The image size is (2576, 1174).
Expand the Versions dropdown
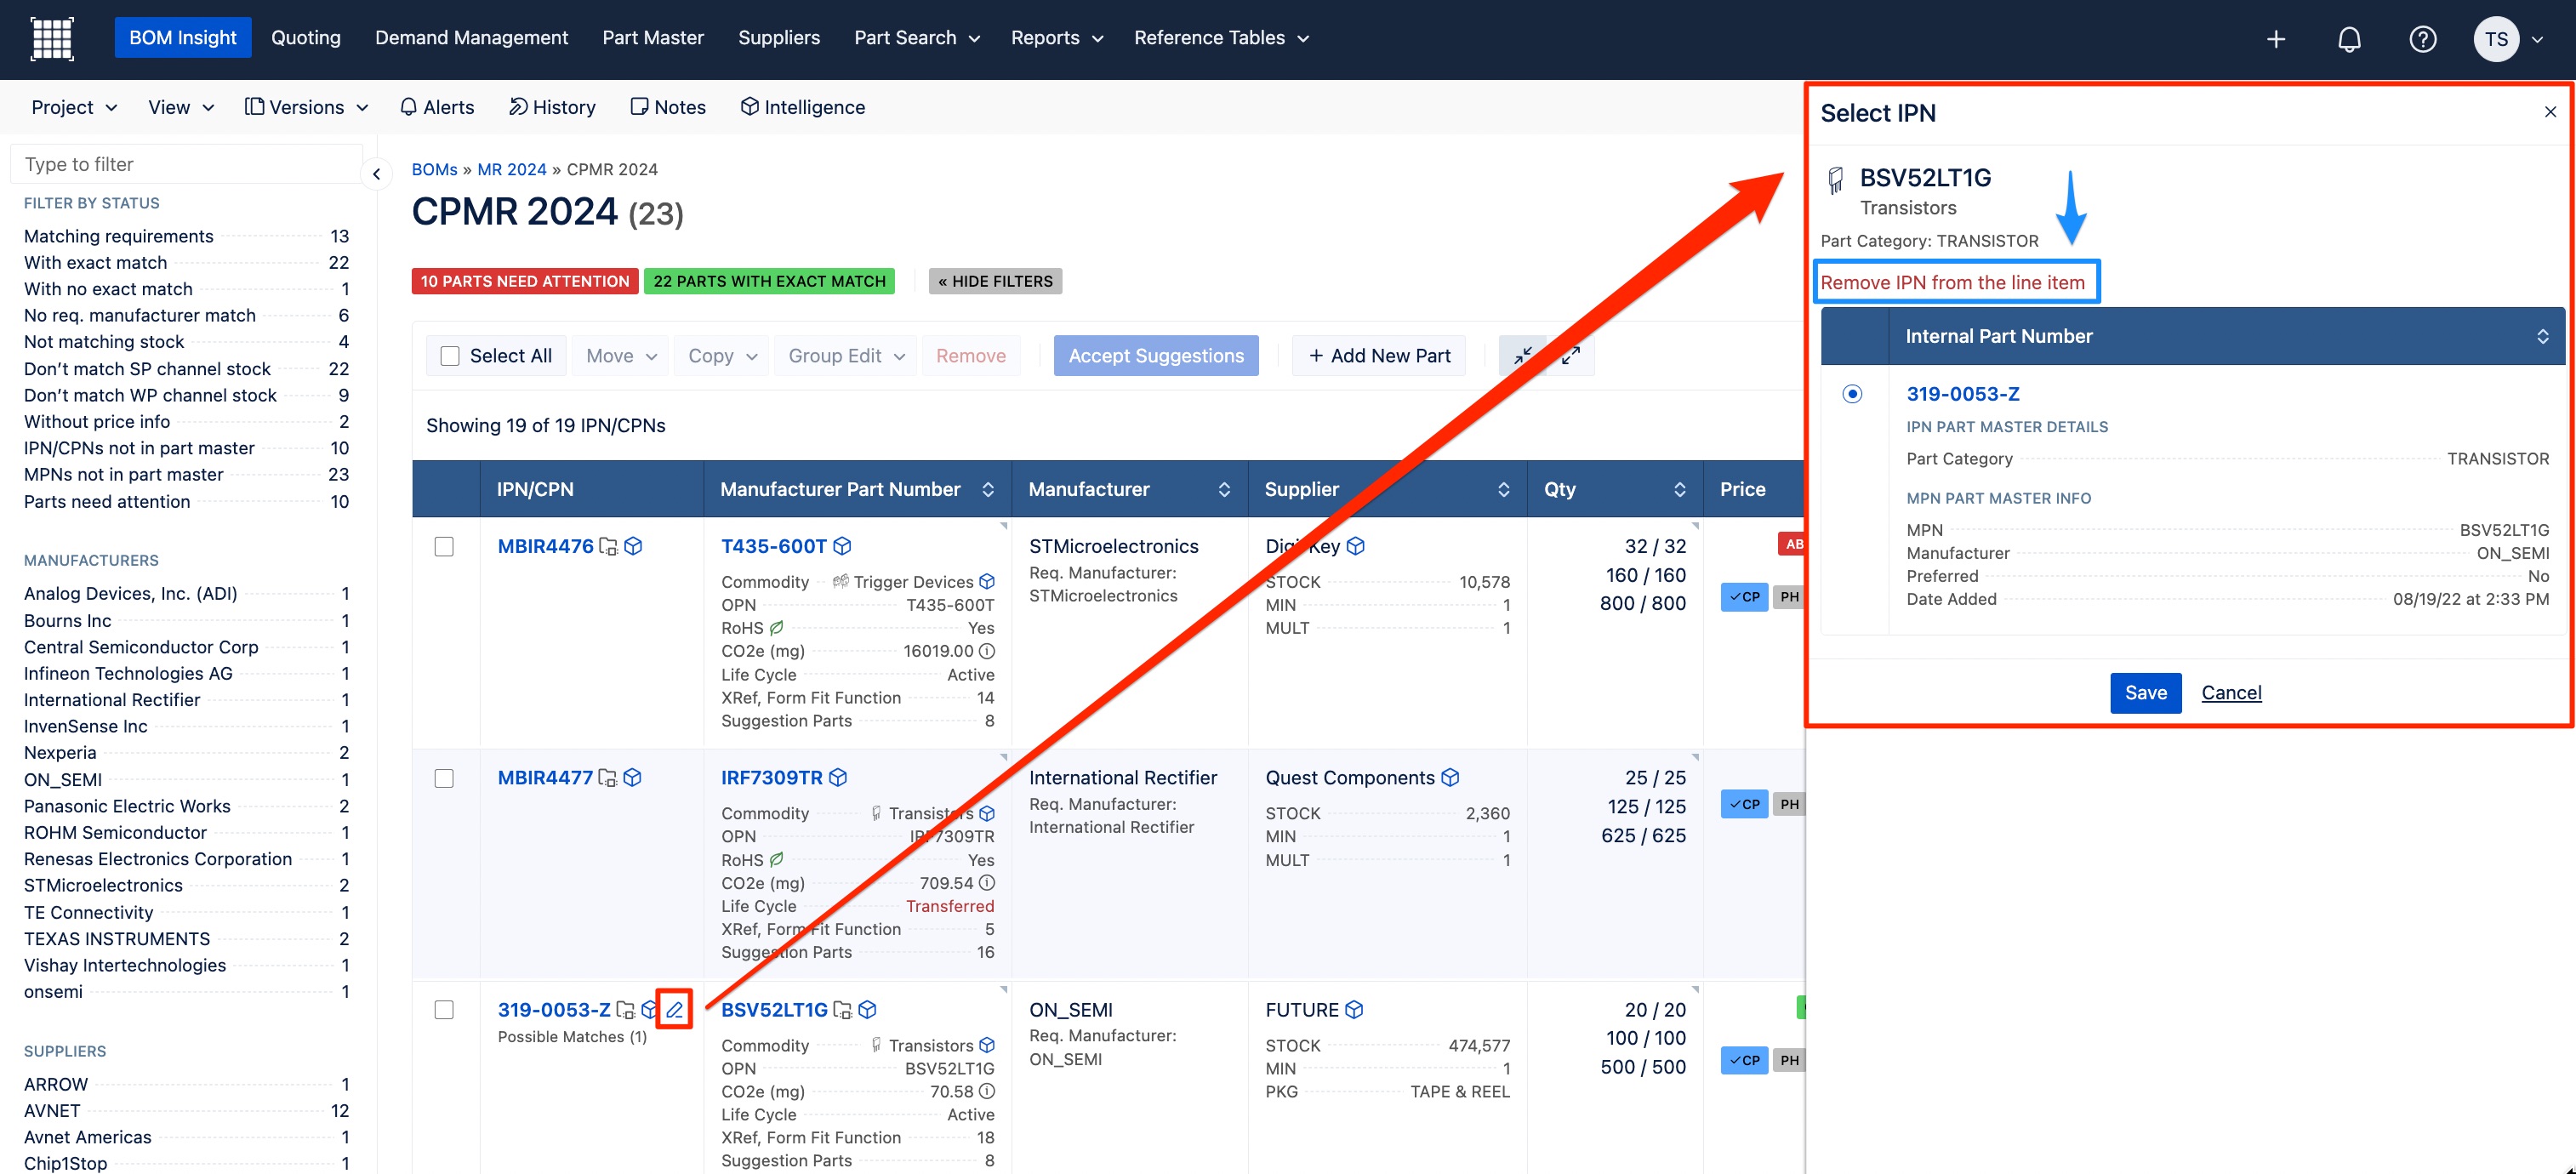click(x=306, y=107)
